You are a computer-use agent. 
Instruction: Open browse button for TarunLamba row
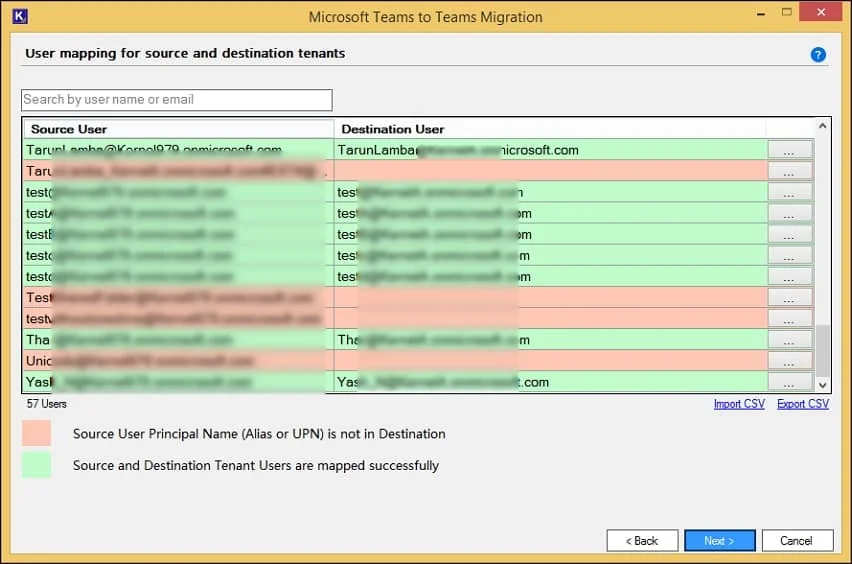[790, 150]
